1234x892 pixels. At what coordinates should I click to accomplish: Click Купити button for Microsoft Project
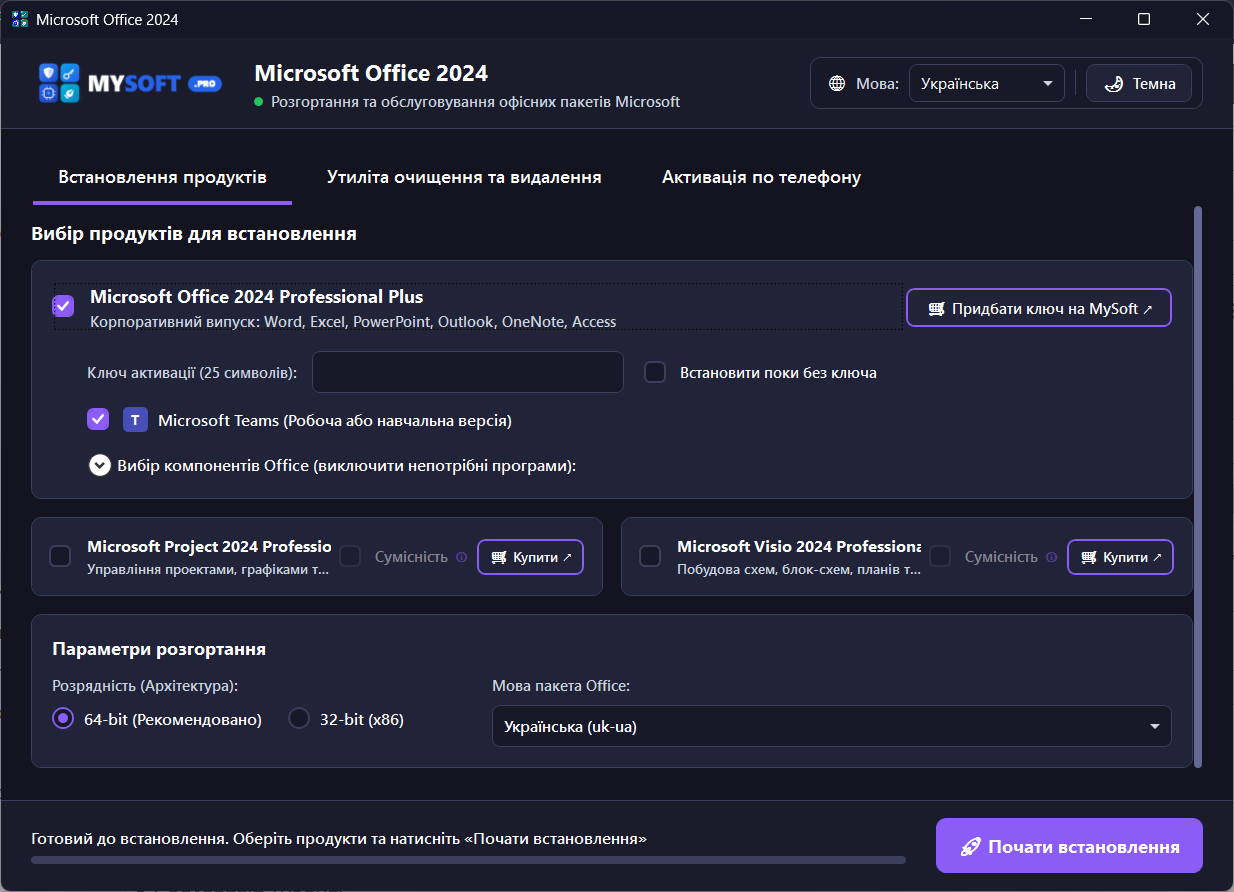tap(530, 557)
